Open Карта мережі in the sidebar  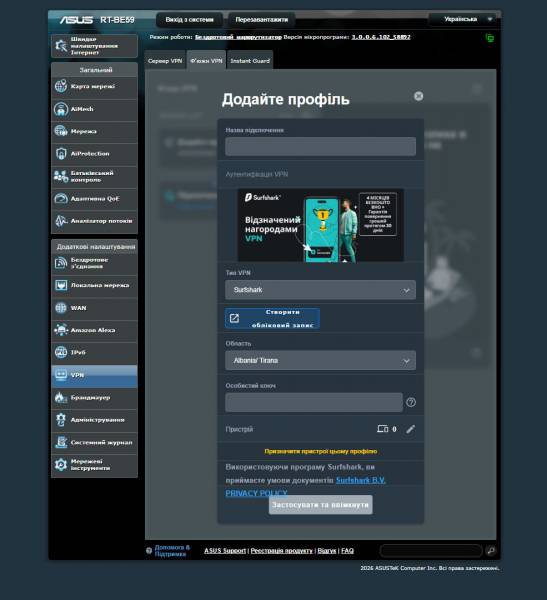coord(94,86)
